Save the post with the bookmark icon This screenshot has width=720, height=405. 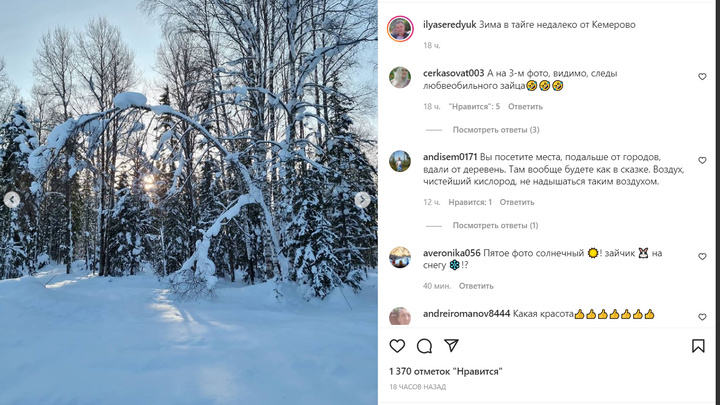[x=698, y=346]
